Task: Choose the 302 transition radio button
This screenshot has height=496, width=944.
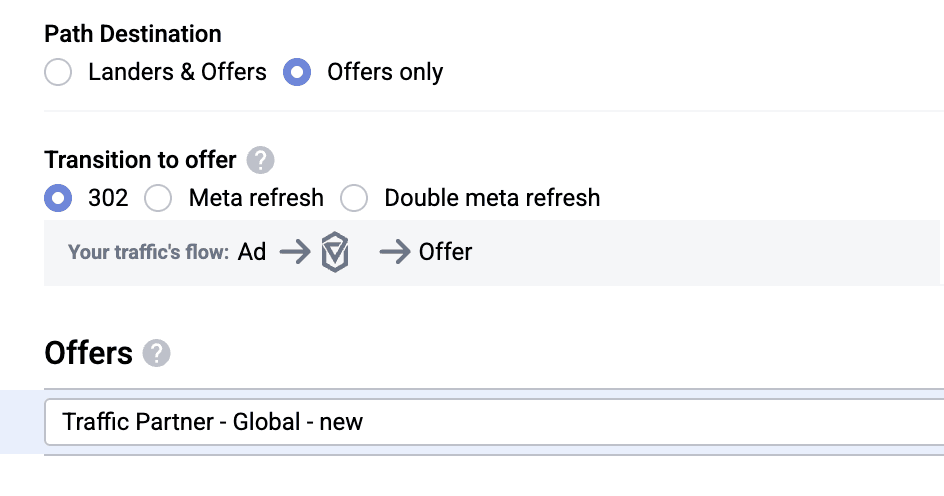Action: (59, 198)
